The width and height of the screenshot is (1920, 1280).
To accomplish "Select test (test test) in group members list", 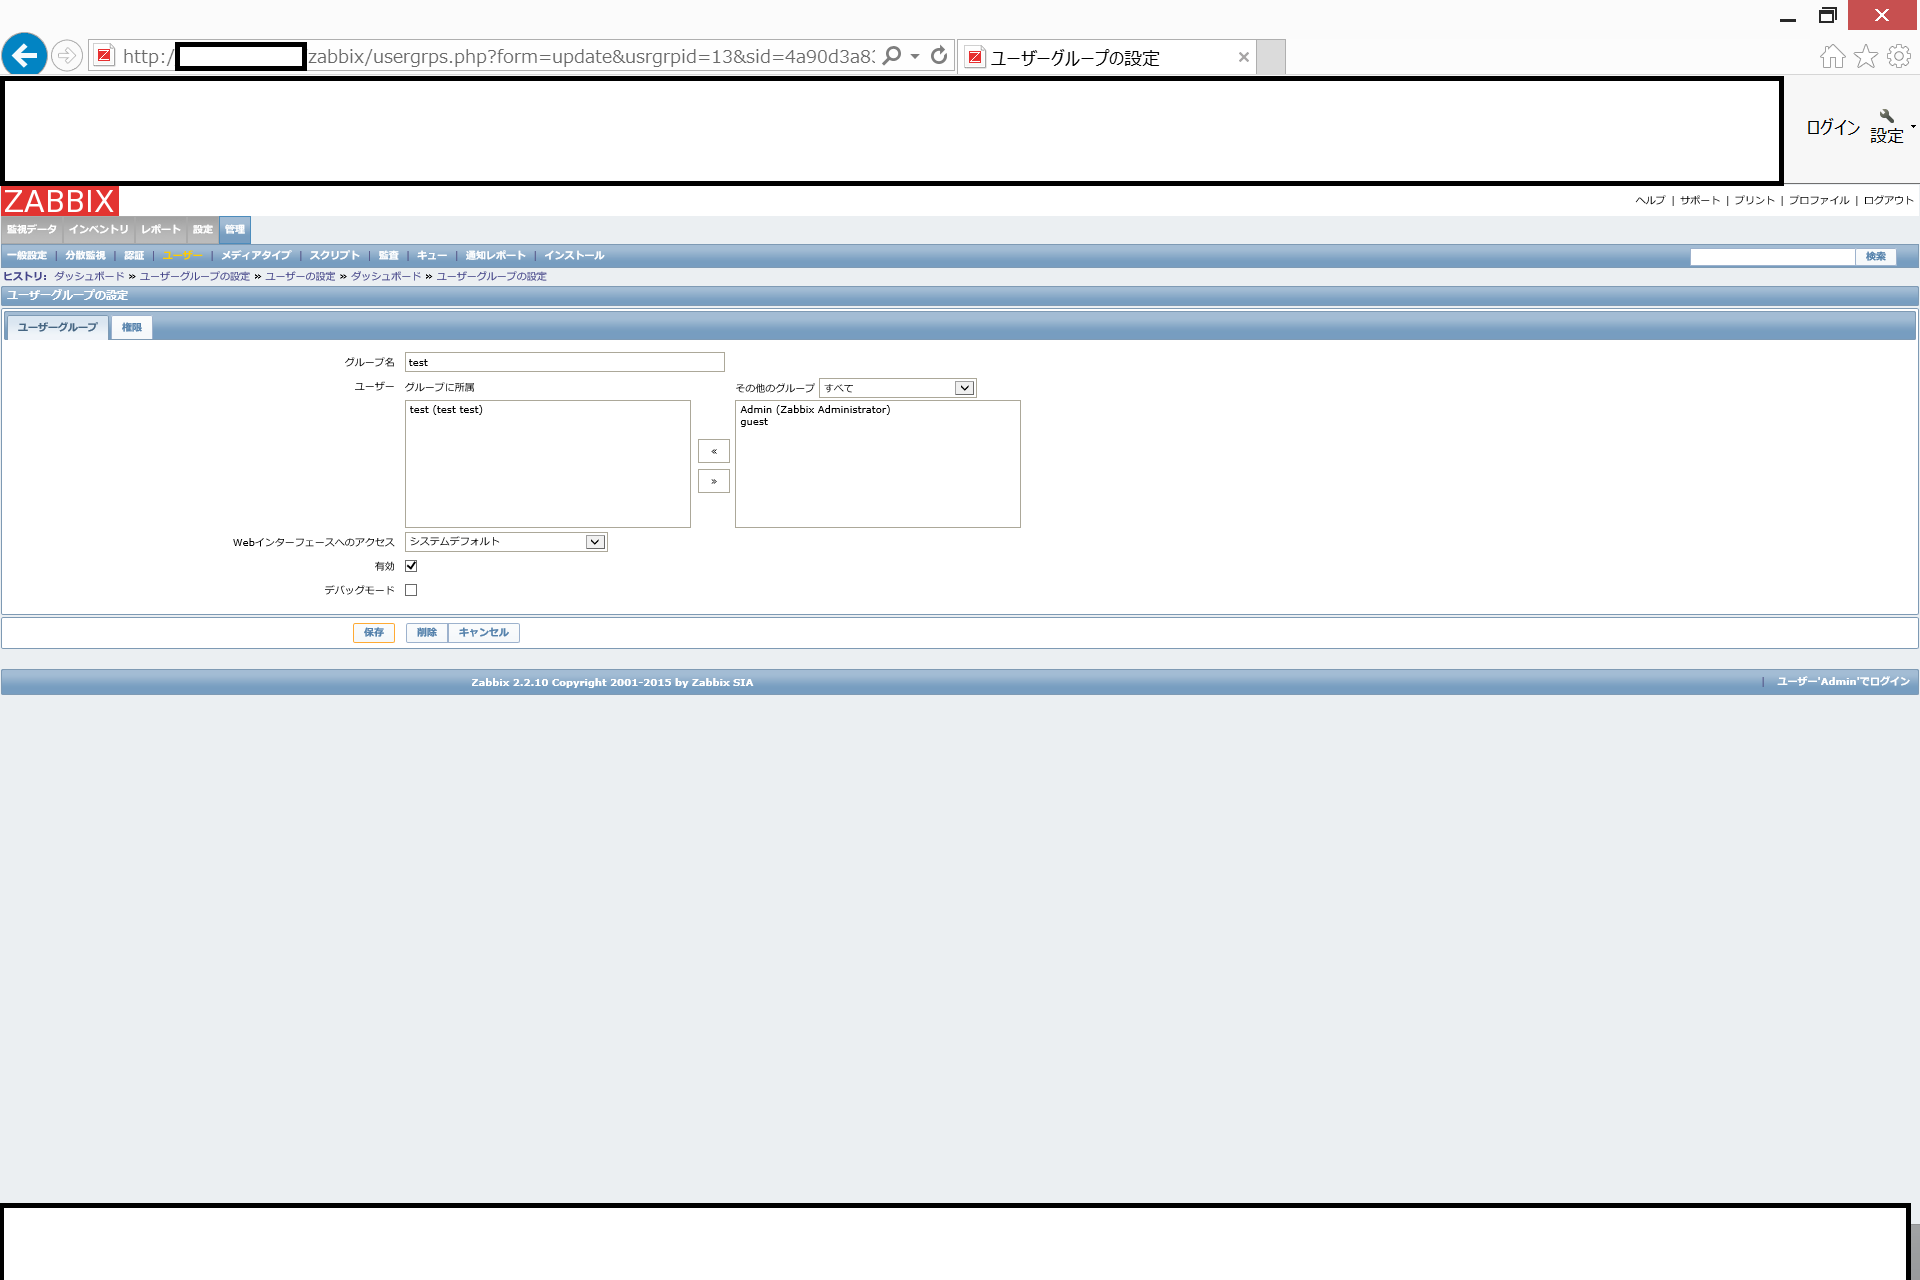I will (x=446, y=410).
